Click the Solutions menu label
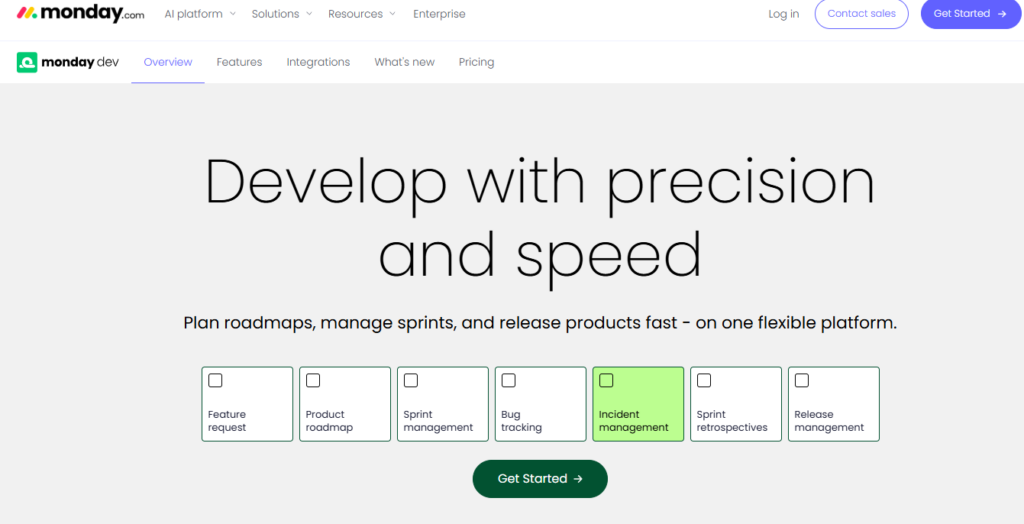The image size is (1024, 524). [276, 14]
